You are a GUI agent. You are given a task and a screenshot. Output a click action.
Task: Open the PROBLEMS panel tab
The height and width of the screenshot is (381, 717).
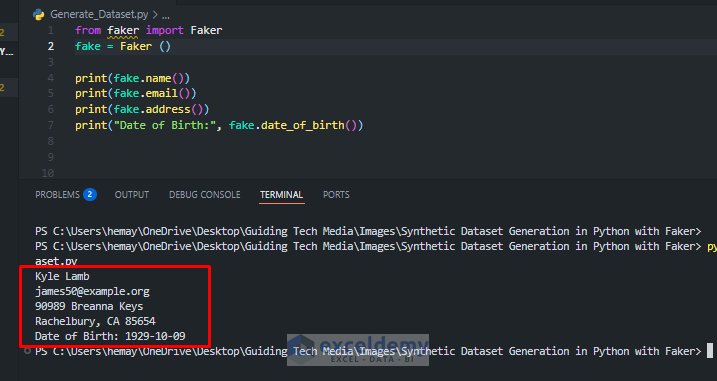pyautogui.click(x=58, y=195)
